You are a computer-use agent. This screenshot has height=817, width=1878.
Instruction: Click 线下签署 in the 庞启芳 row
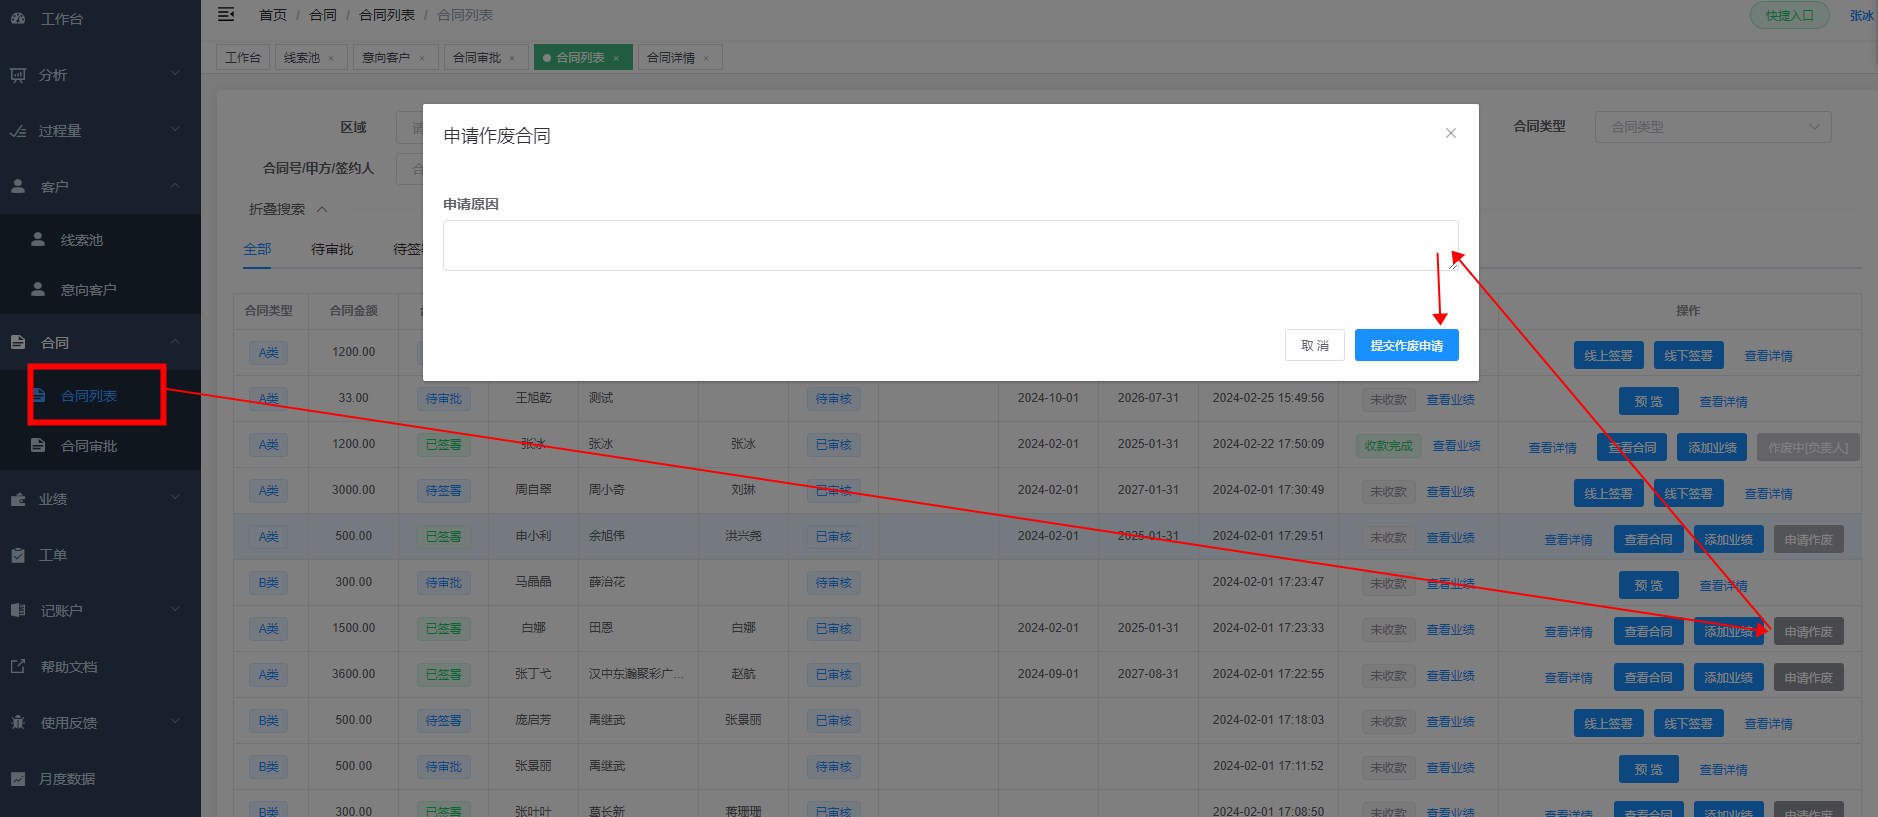tap(1688, 723)
